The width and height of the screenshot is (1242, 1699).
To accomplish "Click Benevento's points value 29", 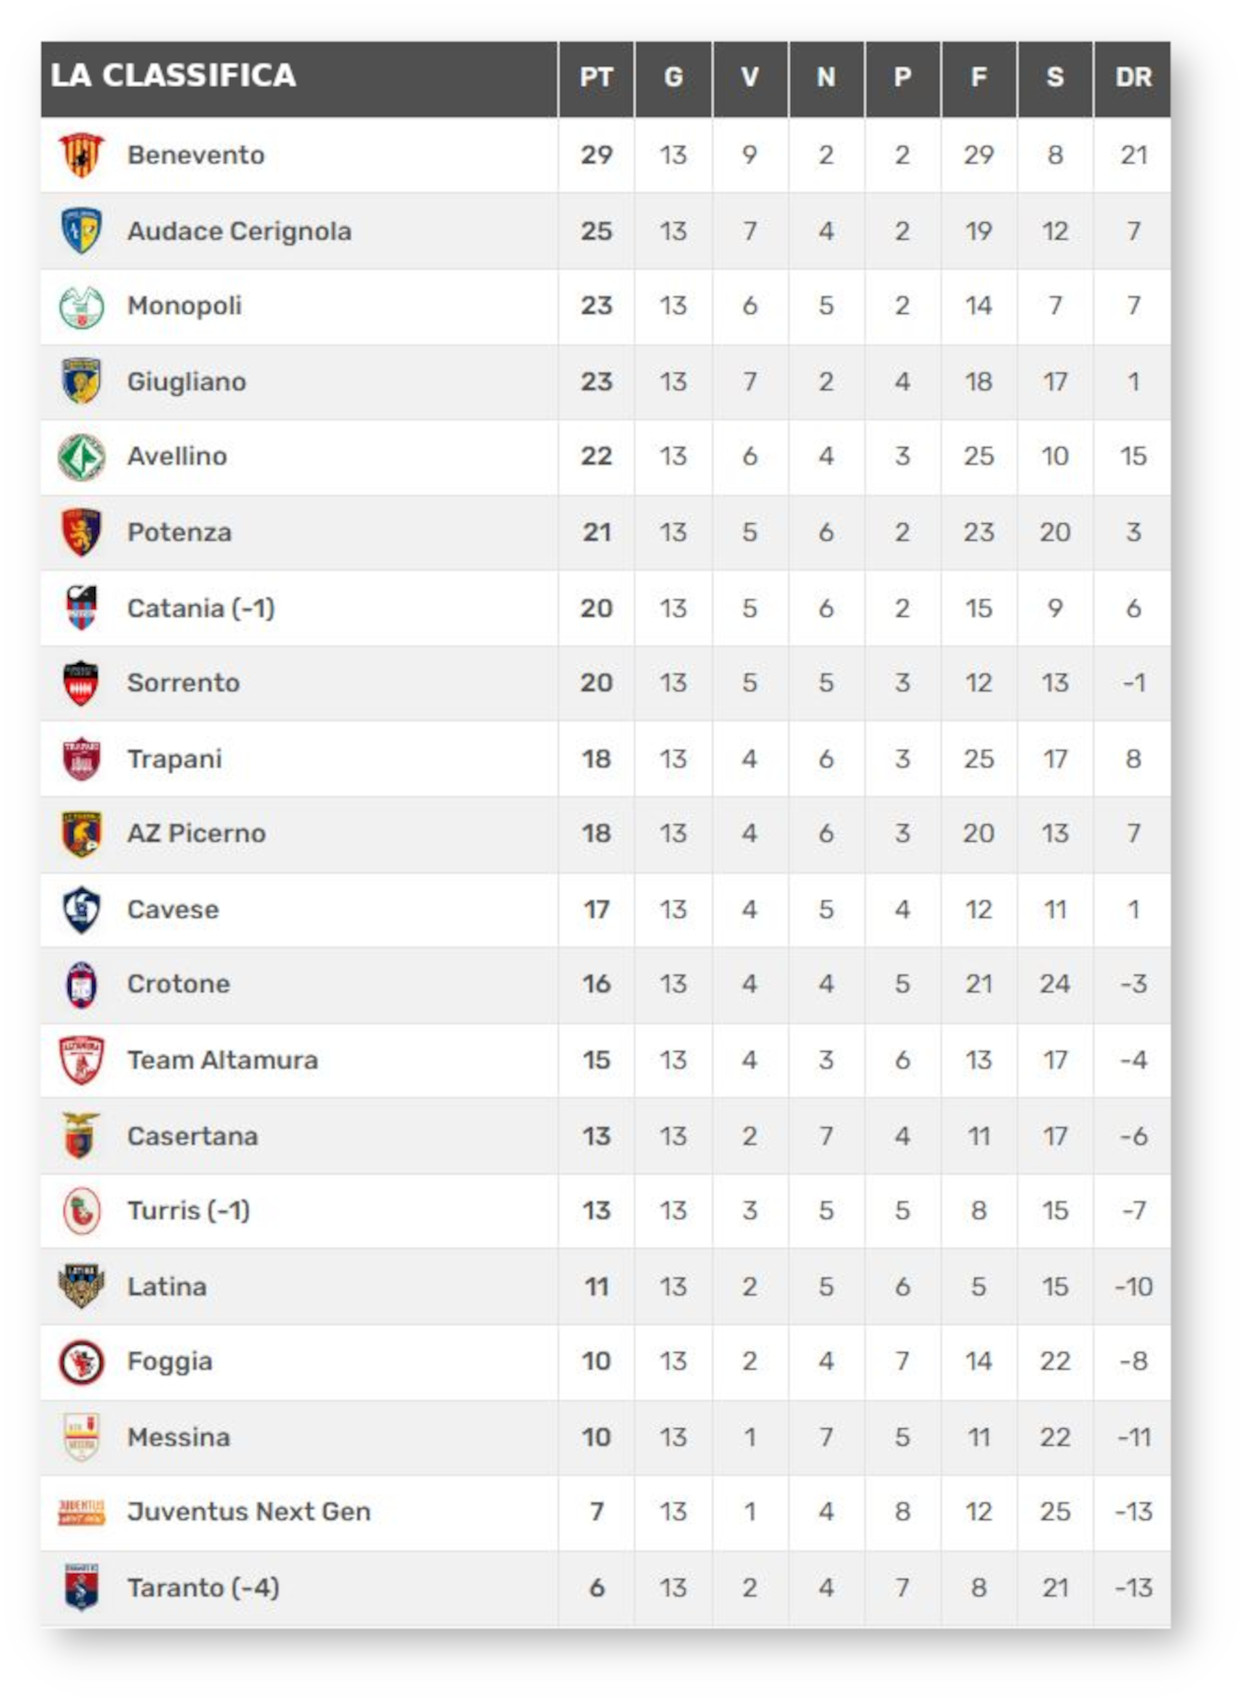I will click(x=596, y=155).
